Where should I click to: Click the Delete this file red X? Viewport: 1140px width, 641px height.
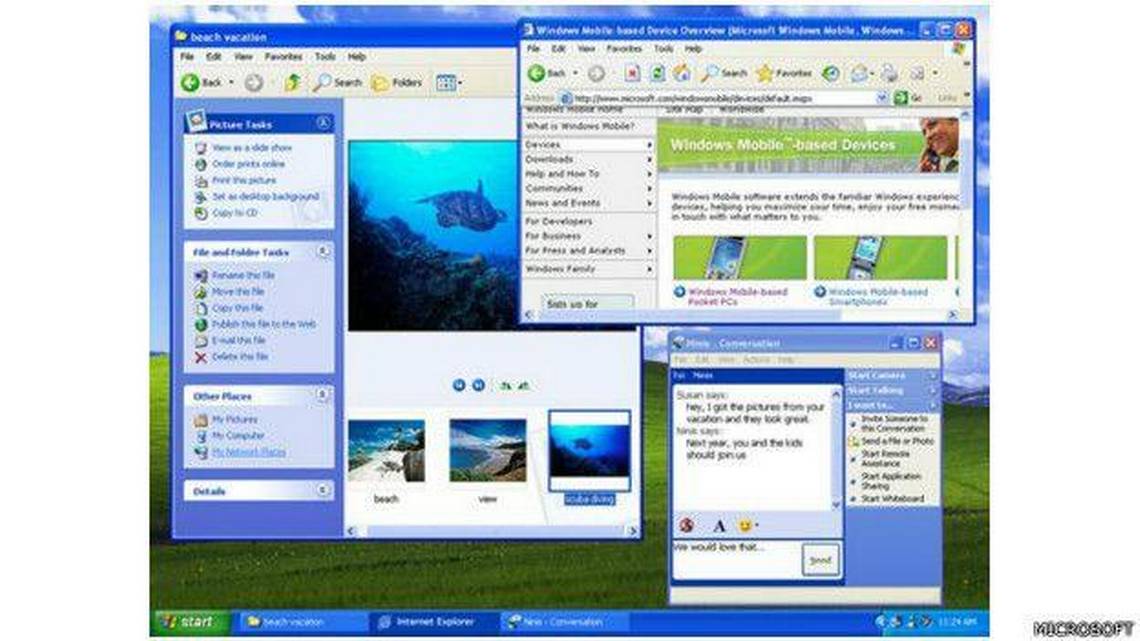click(201, 357)
